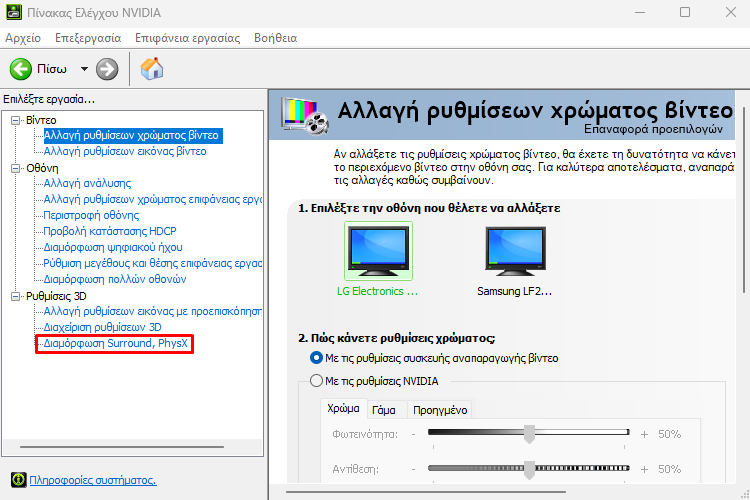Open Αλλαγή ρυθμίσεων εικόνας βίντεο

pyautogui.click(x=125, y=151)
